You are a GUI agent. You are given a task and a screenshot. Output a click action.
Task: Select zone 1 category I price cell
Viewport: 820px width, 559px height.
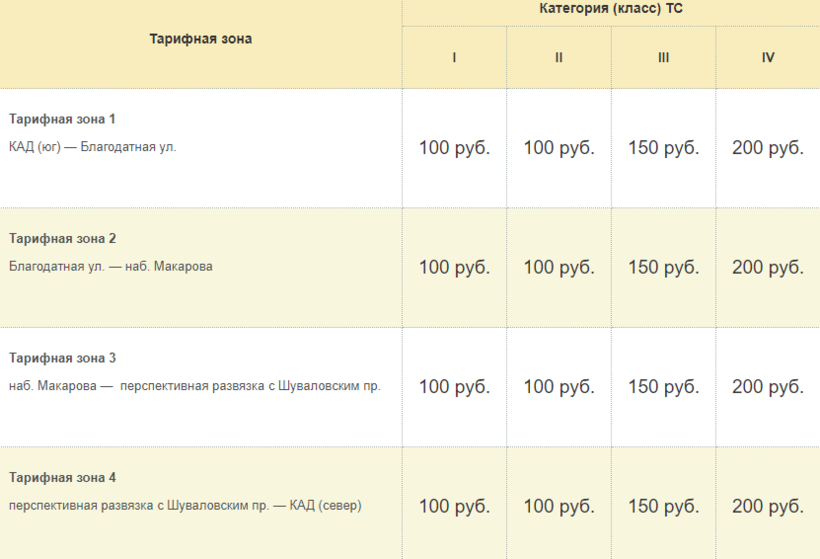(454, 148)
